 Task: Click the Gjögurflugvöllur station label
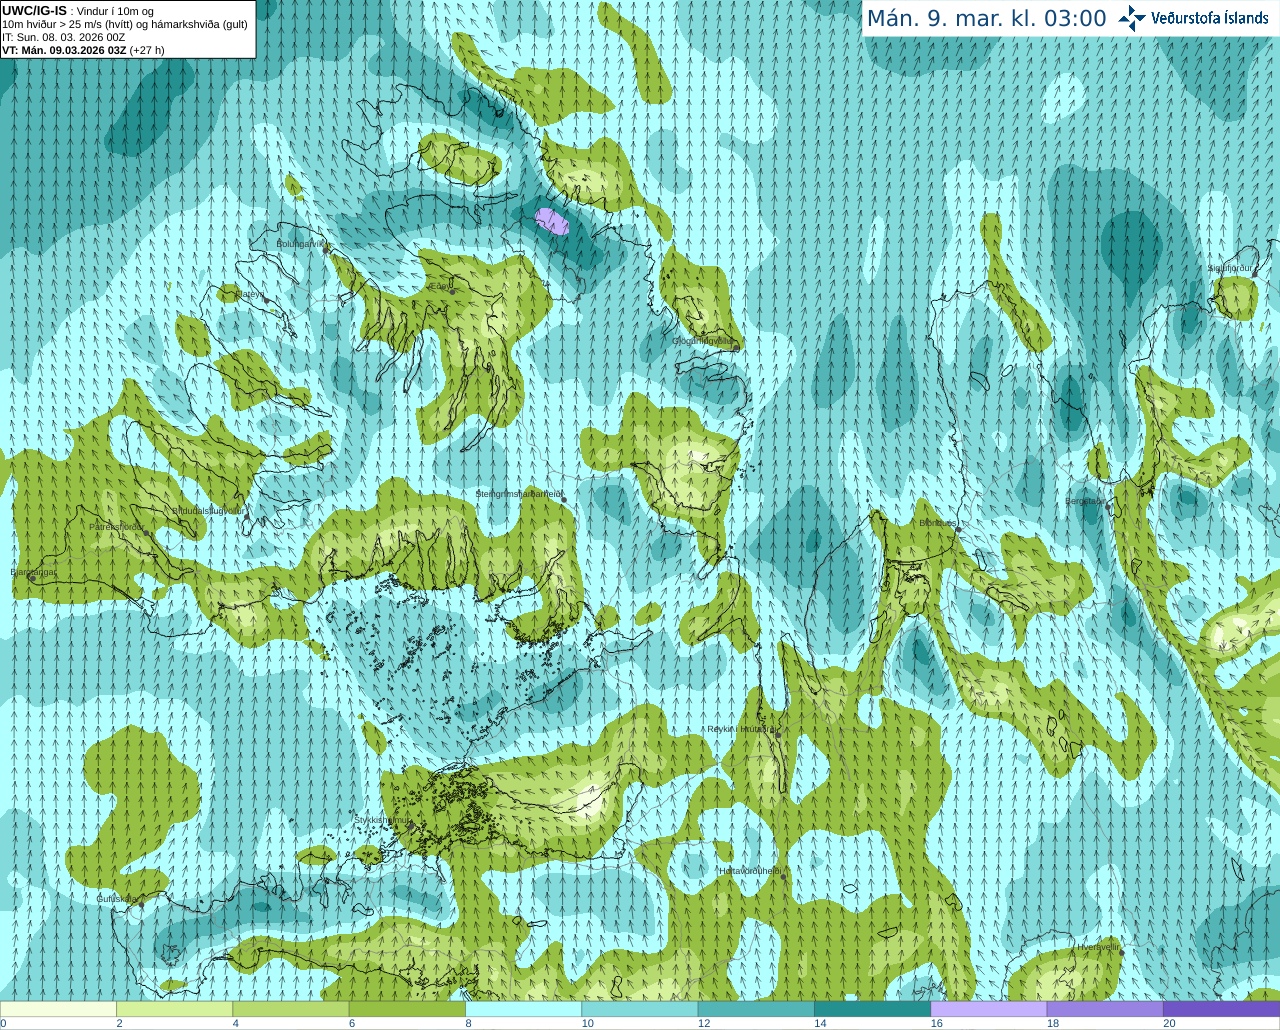[x=702, y=340]
